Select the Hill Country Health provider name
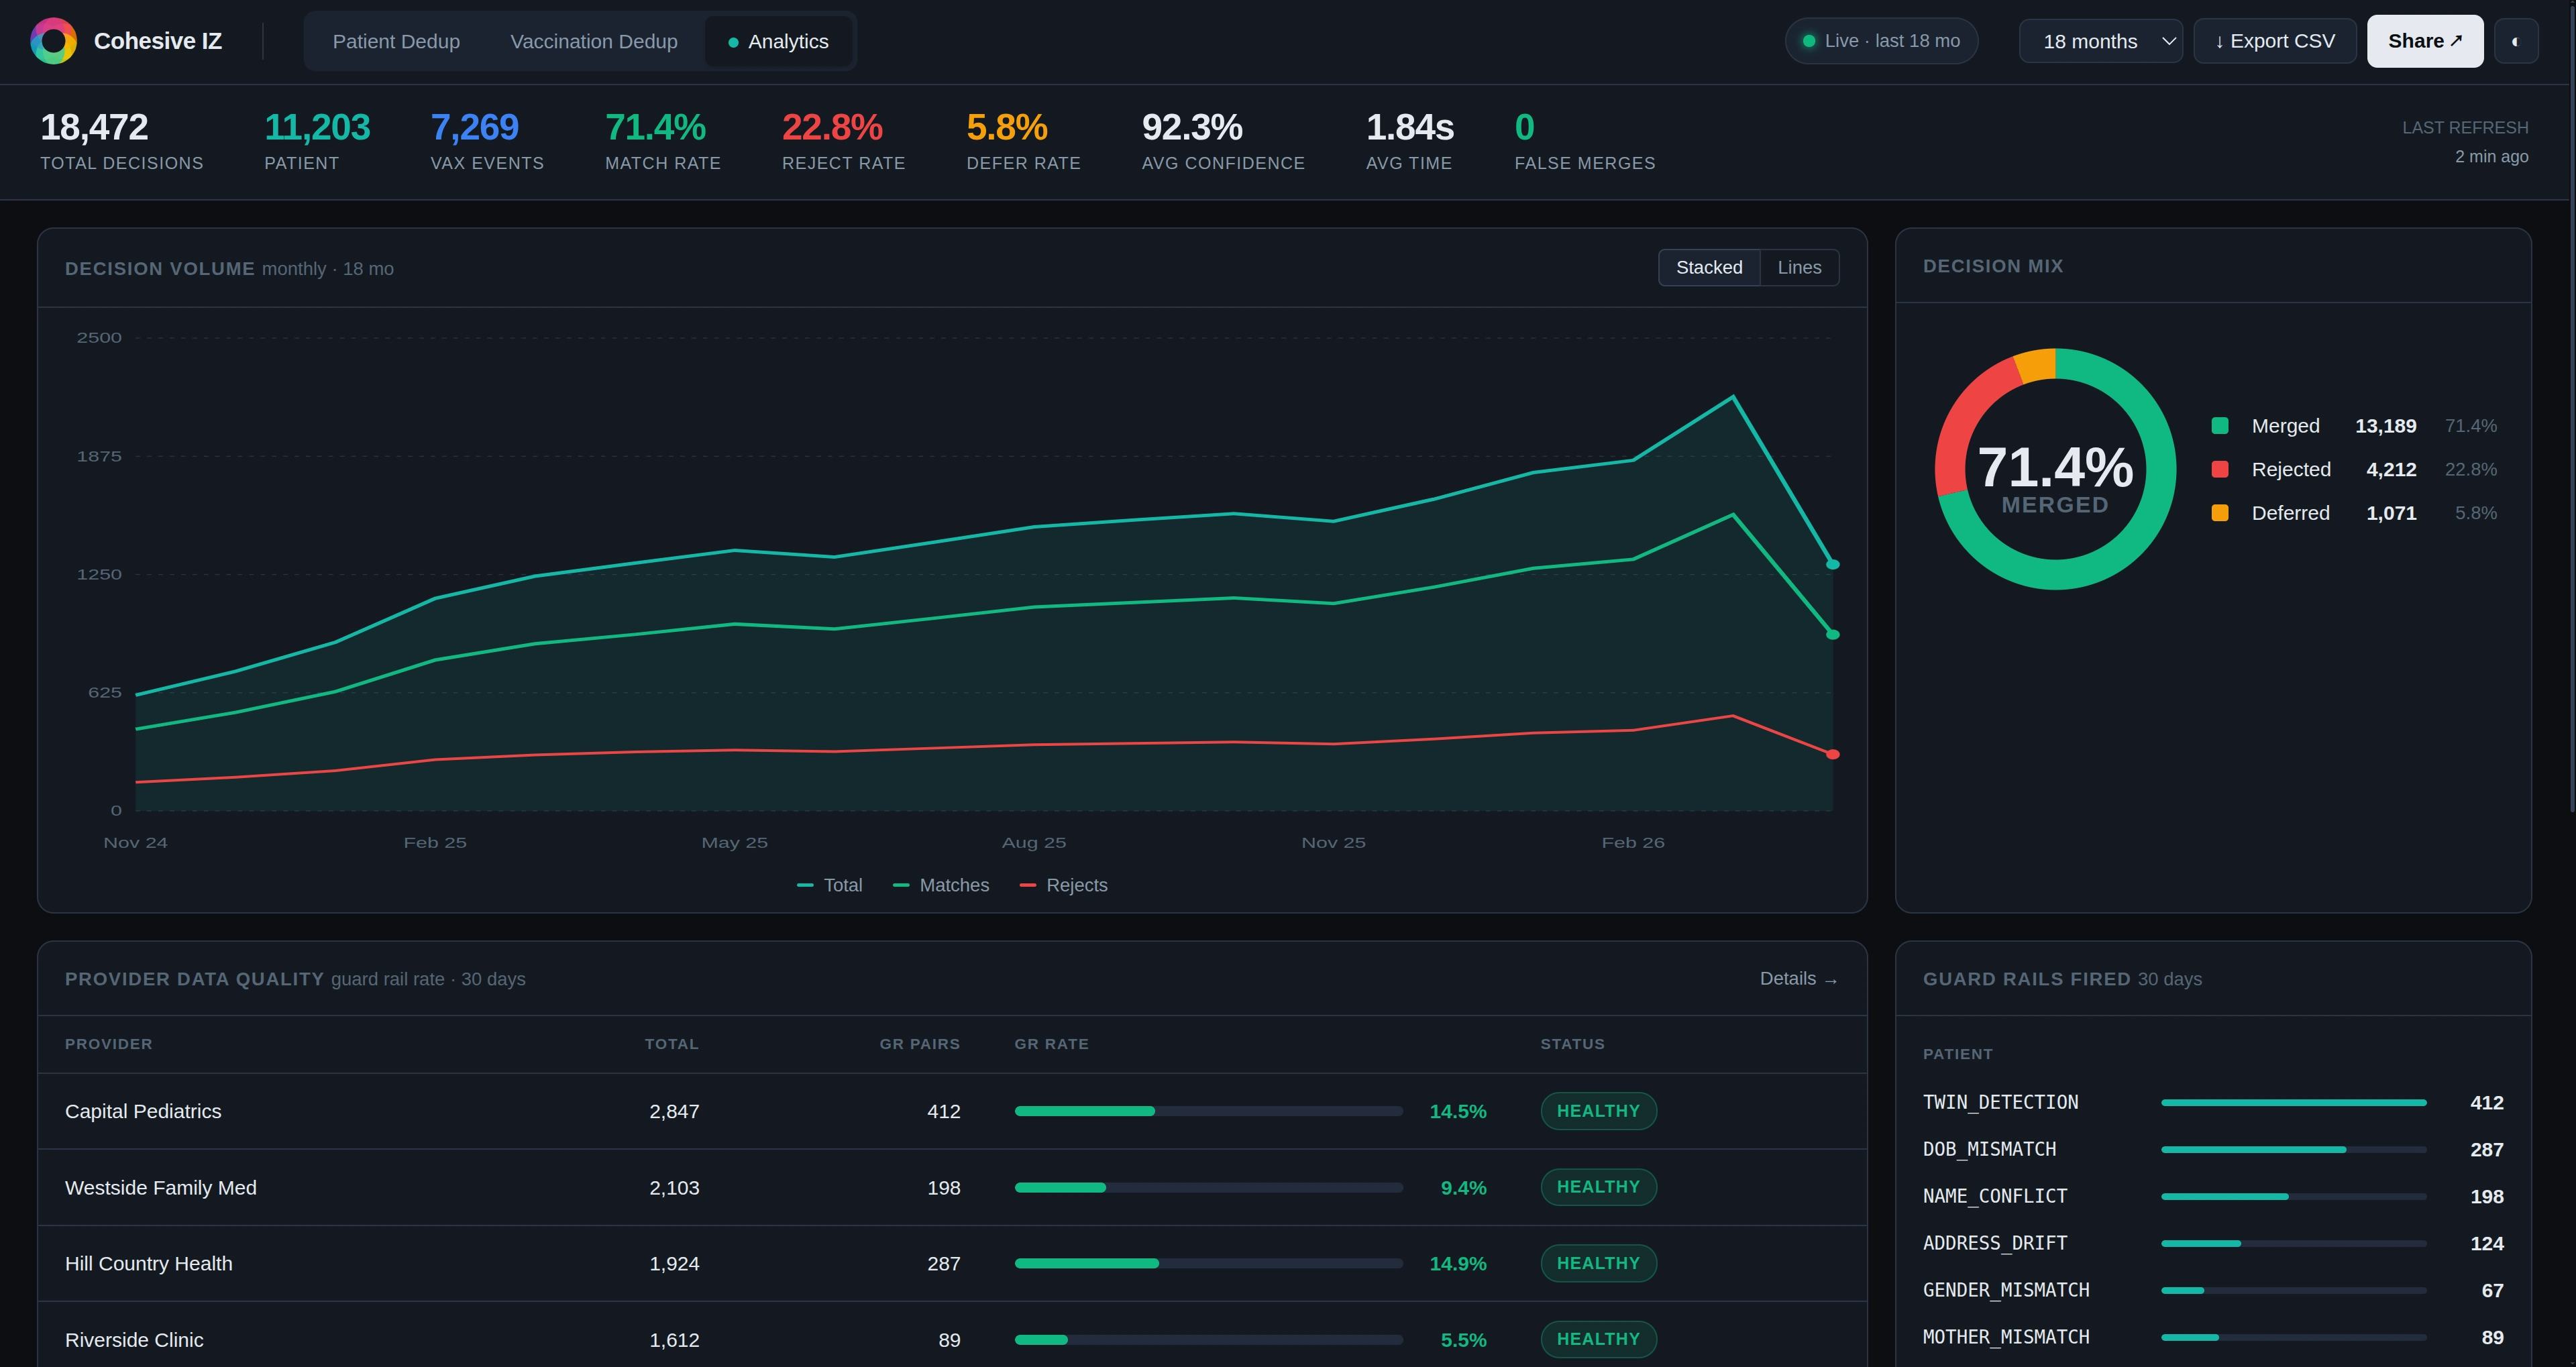 click(148, 1263)
